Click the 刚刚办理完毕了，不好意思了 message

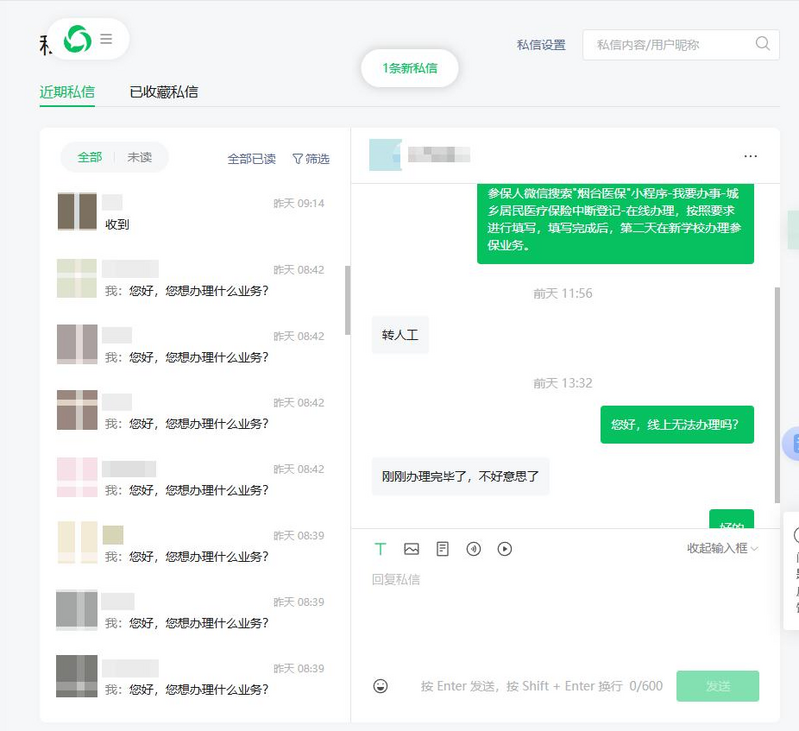coord(460,476)
